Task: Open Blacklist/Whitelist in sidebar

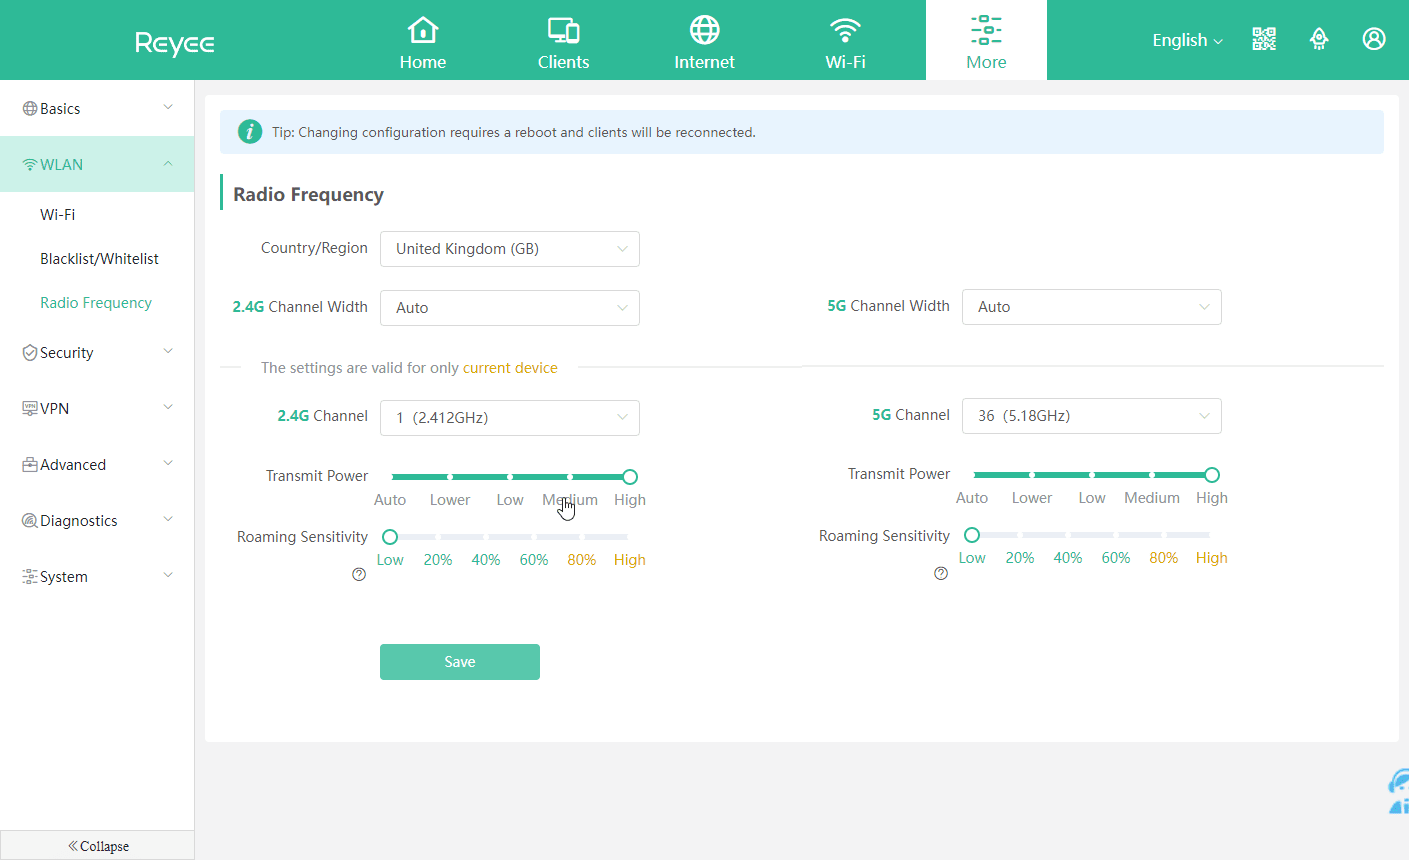Action: (x=99, y=258)
